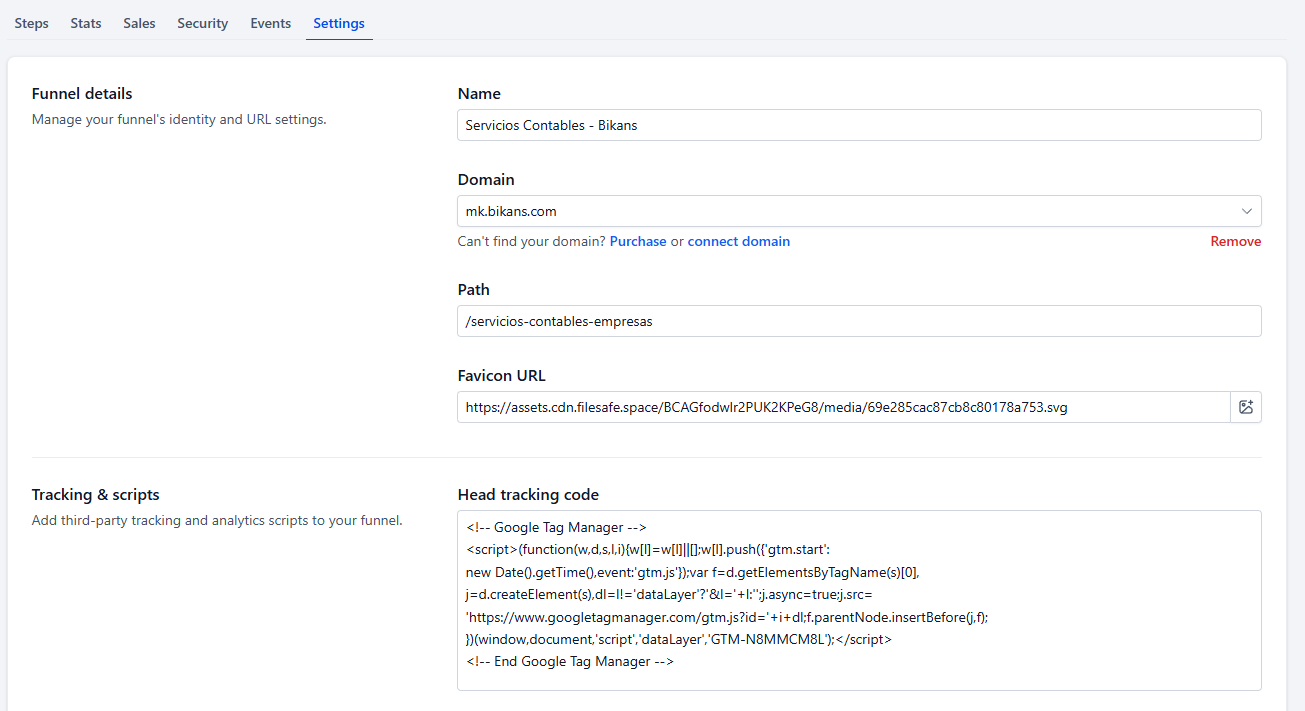
Task: Open the Sales tab
Action: pyautogui.click(x=139, y=23)
